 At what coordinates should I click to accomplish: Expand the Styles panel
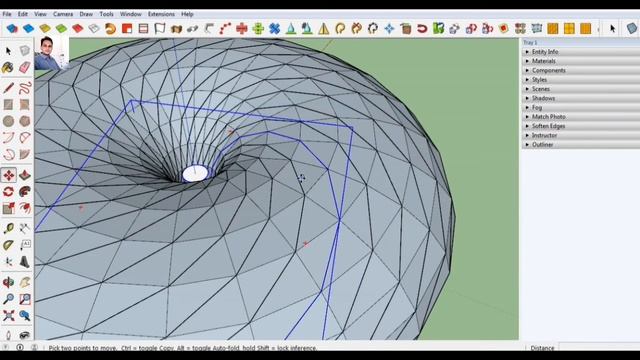581,80
